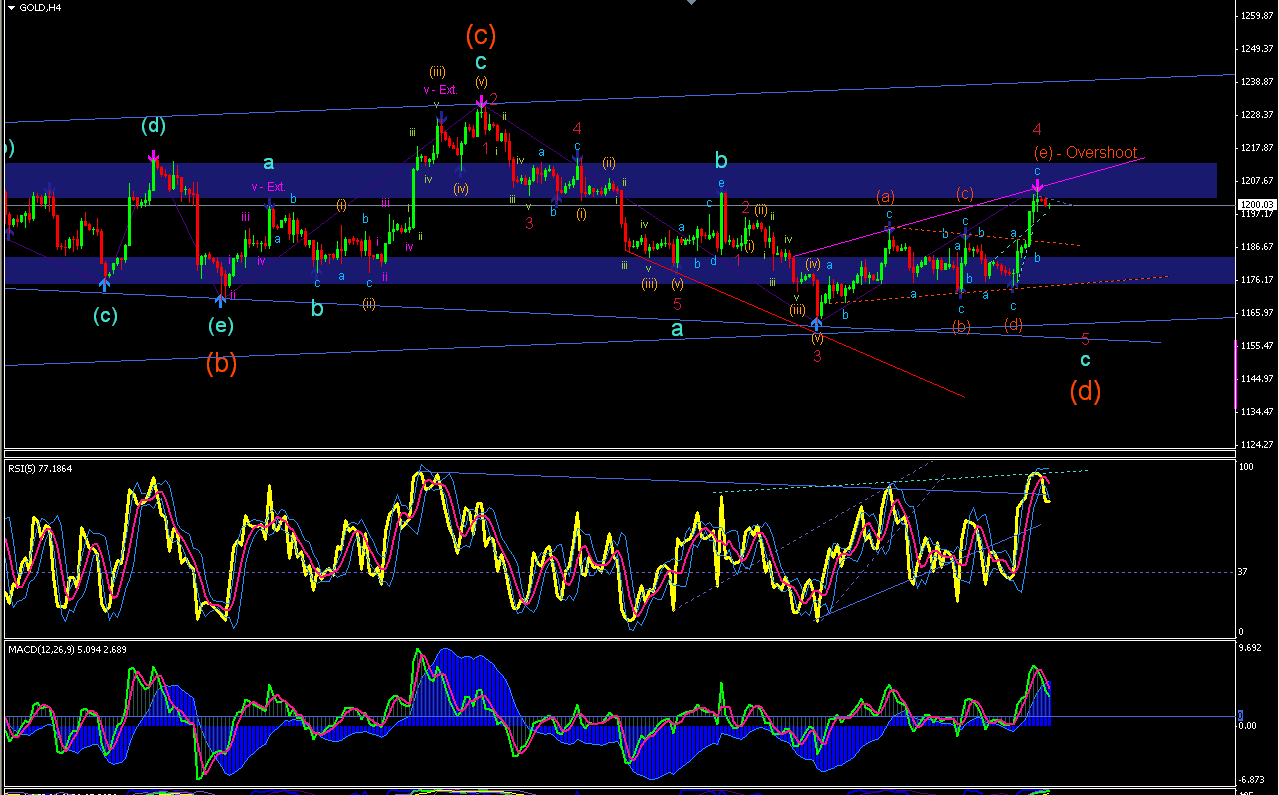Click the 1144.97 price scale value
Image resolution: width=1279 pixels, height=795 pixels.
coord(1257,378)
